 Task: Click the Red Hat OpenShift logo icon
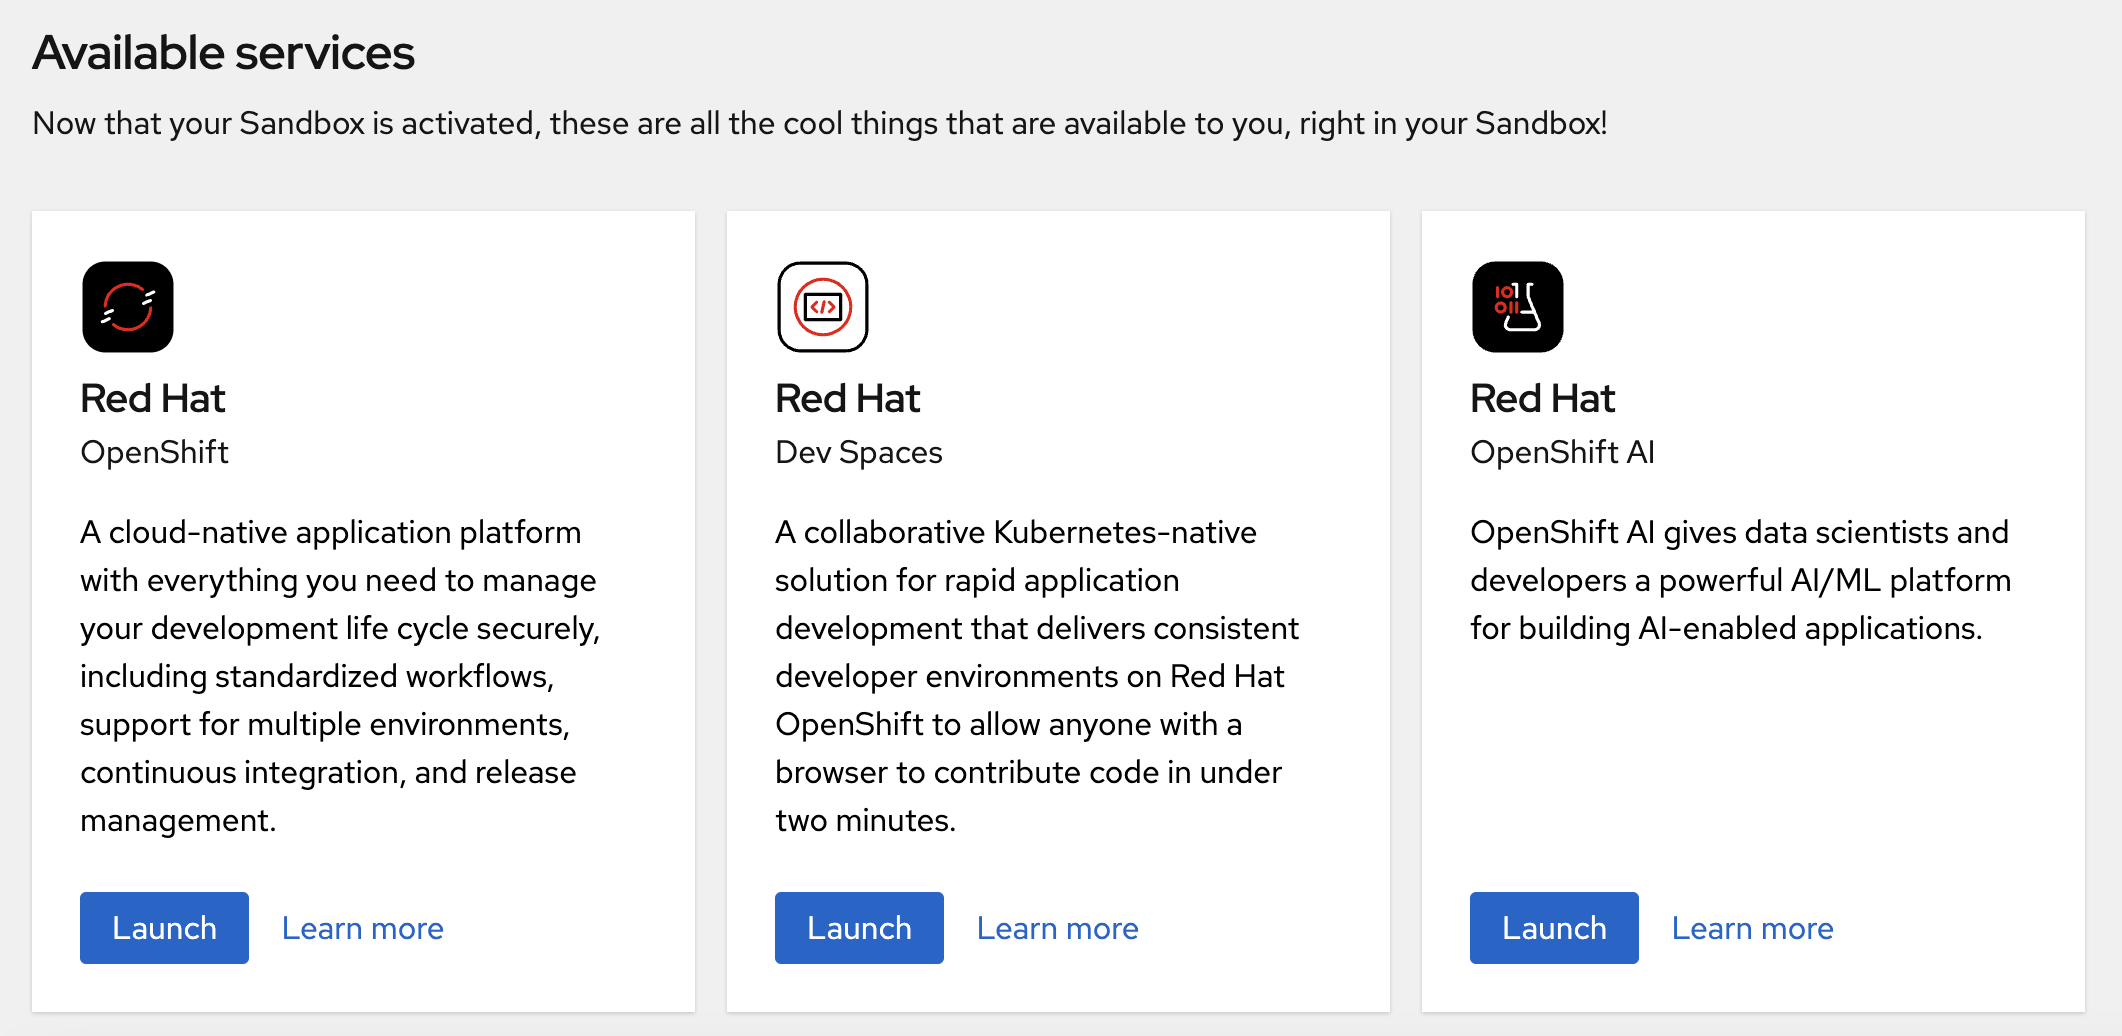pyautogui.click(x=128, y=307)
